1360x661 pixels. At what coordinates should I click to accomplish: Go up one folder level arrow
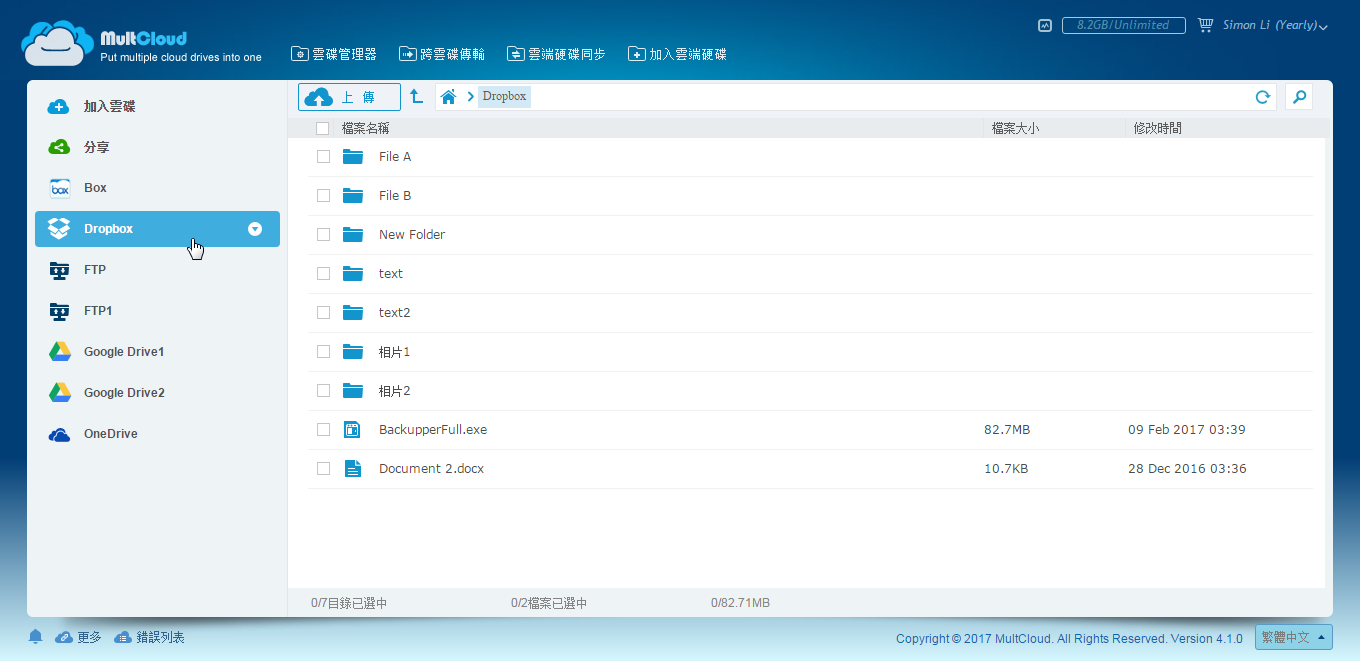pyautogui.click(x=417, y=97)
